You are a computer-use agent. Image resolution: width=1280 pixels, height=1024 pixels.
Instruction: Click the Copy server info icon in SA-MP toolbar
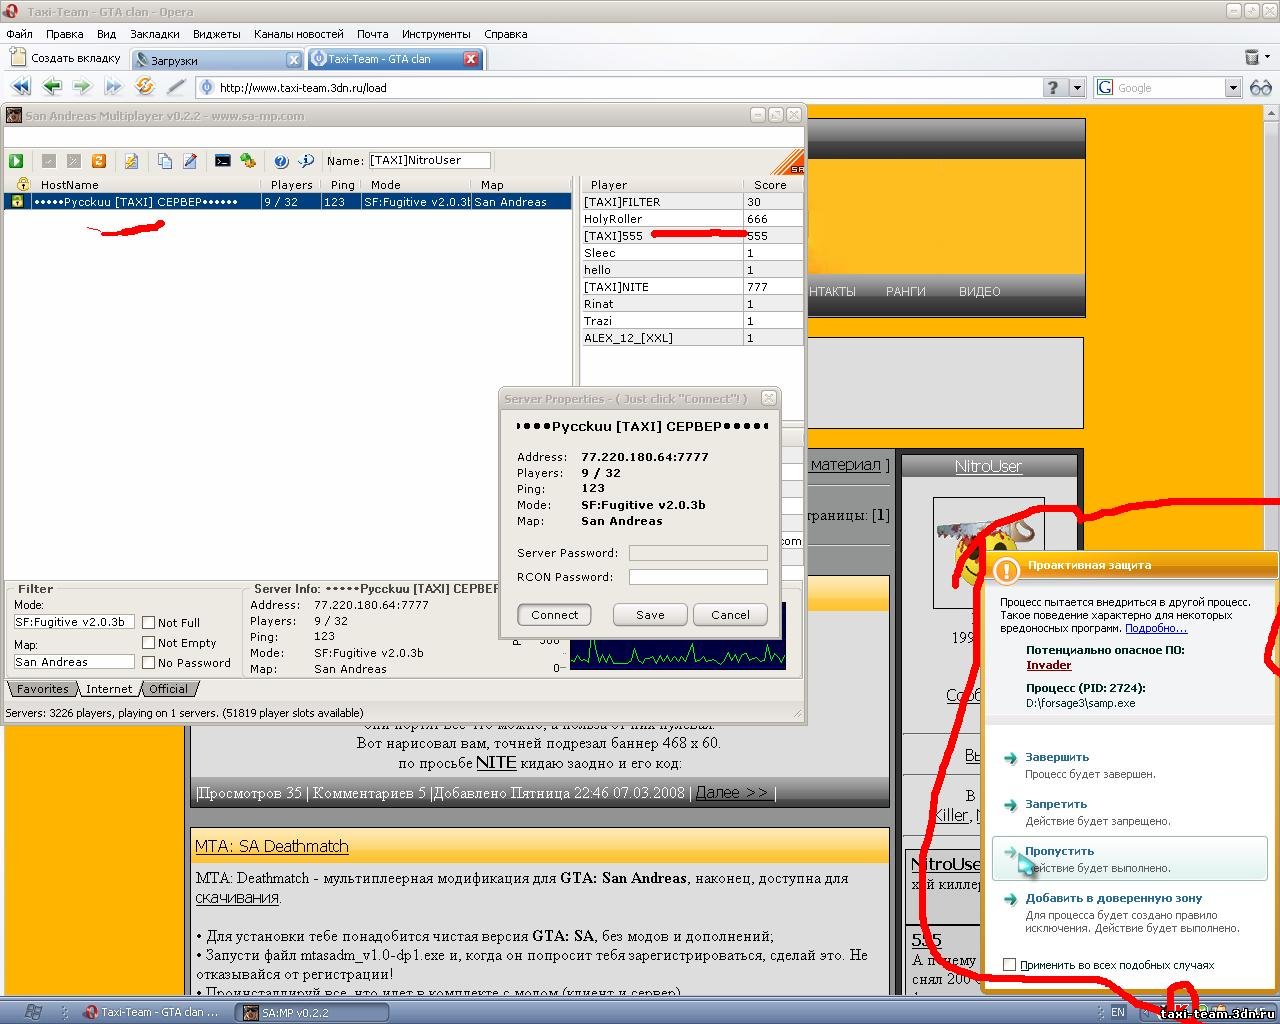tap(165, 161)
